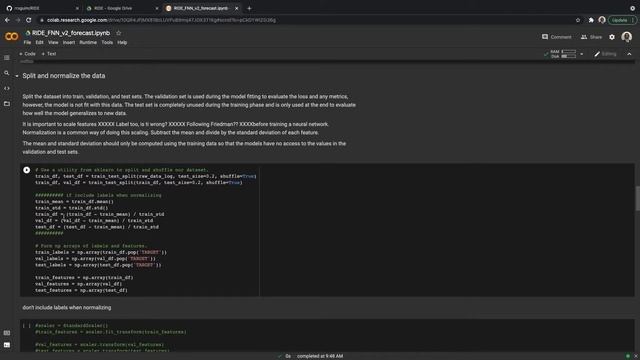Click the code line test_features = np.array(test_df)
The image size is (640, 360).
point(81,290)
